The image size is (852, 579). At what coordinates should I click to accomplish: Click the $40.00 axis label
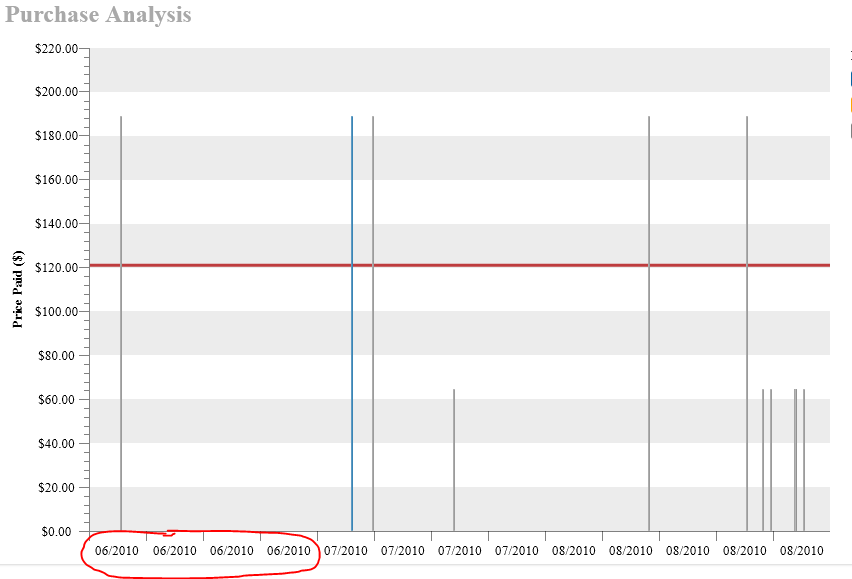[x=58, y=444]
